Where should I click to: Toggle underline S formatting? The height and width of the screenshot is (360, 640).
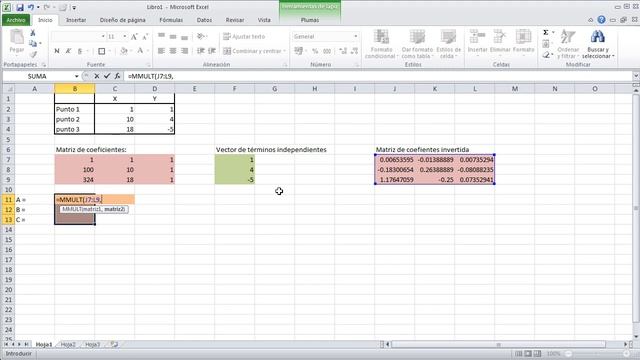80,51
